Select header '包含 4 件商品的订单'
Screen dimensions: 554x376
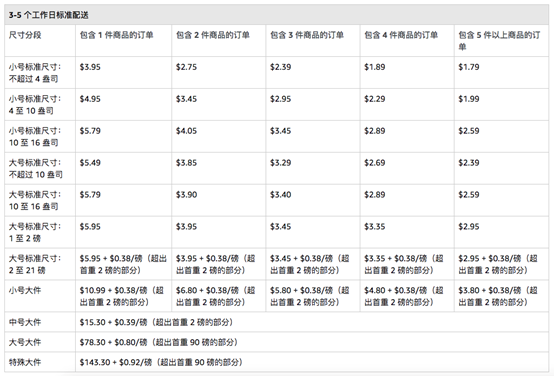(401, 35)
